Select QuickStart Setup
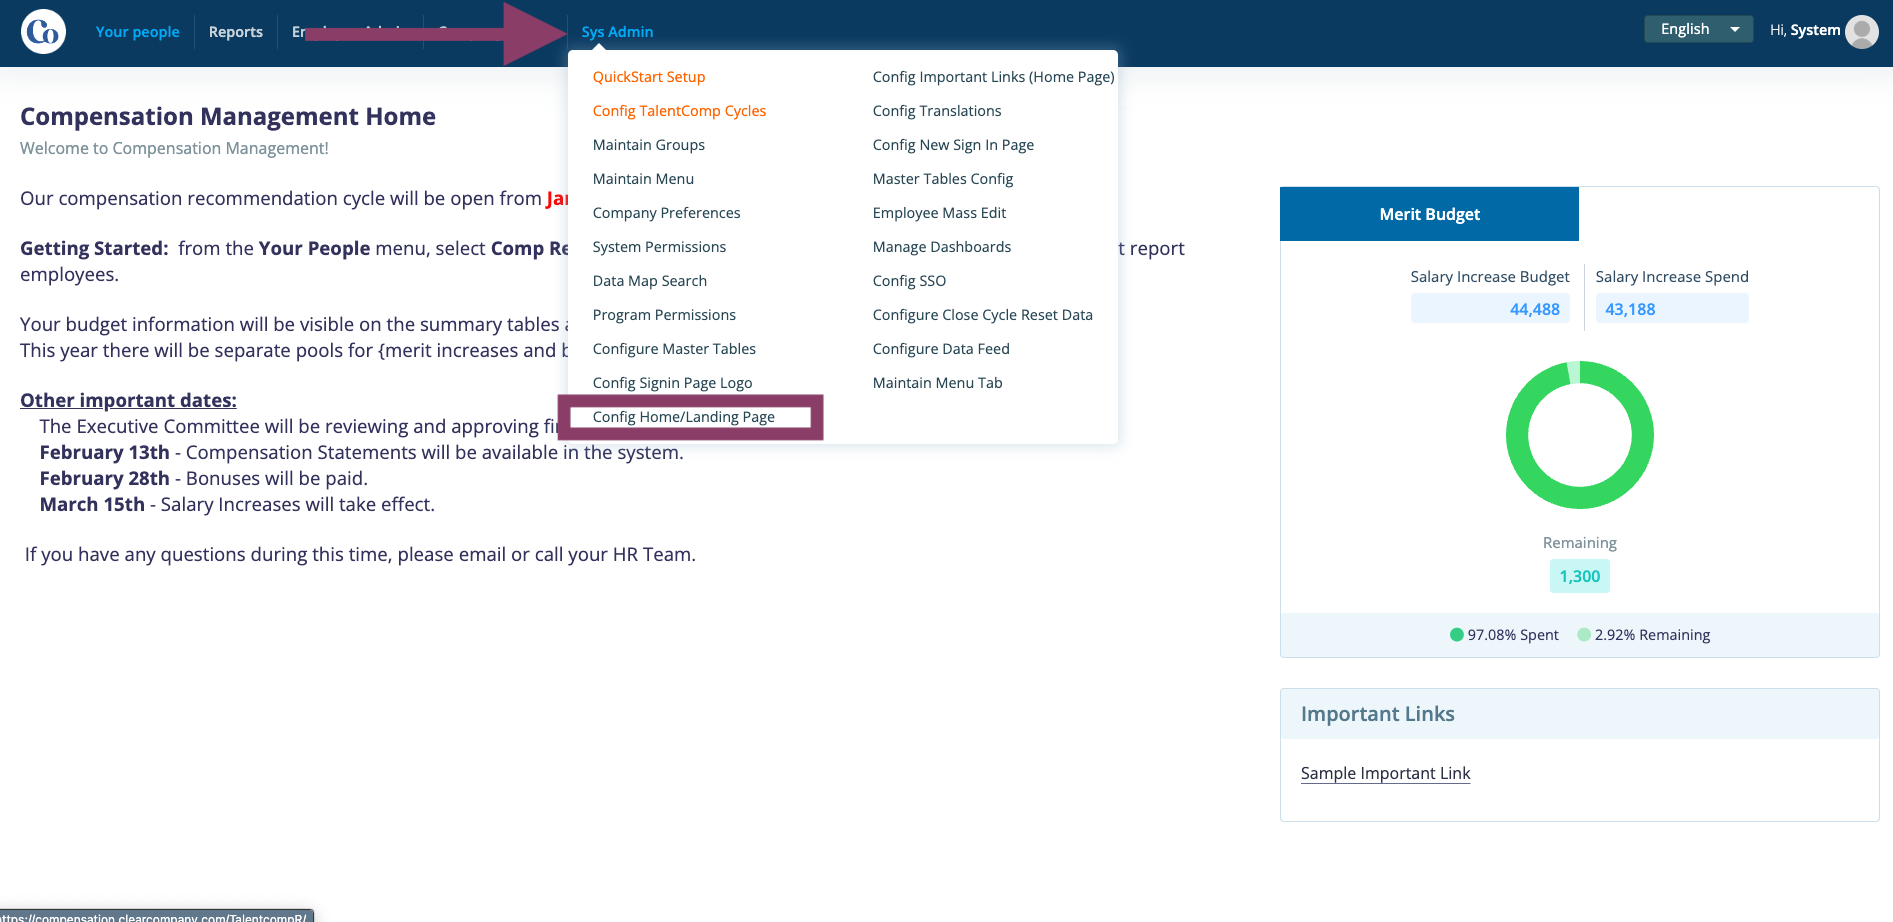 click(649, 77)
